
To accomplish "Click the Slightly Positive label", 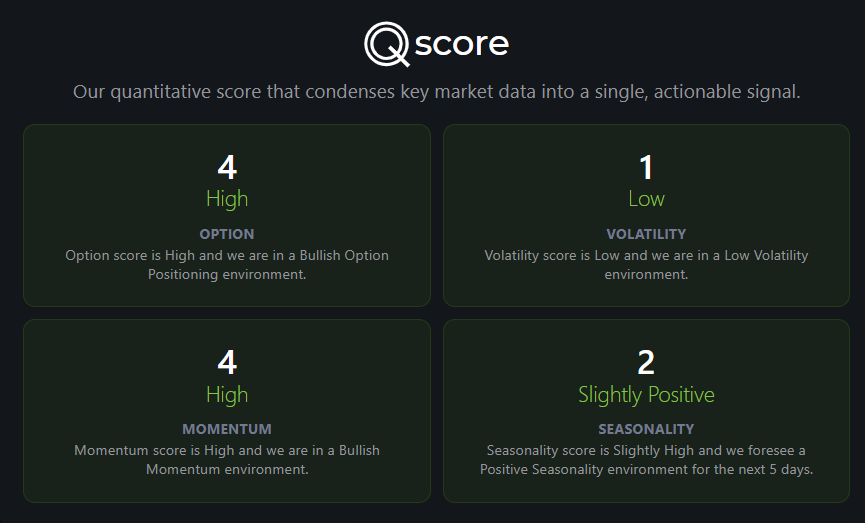I will click(x=646, y=394).
